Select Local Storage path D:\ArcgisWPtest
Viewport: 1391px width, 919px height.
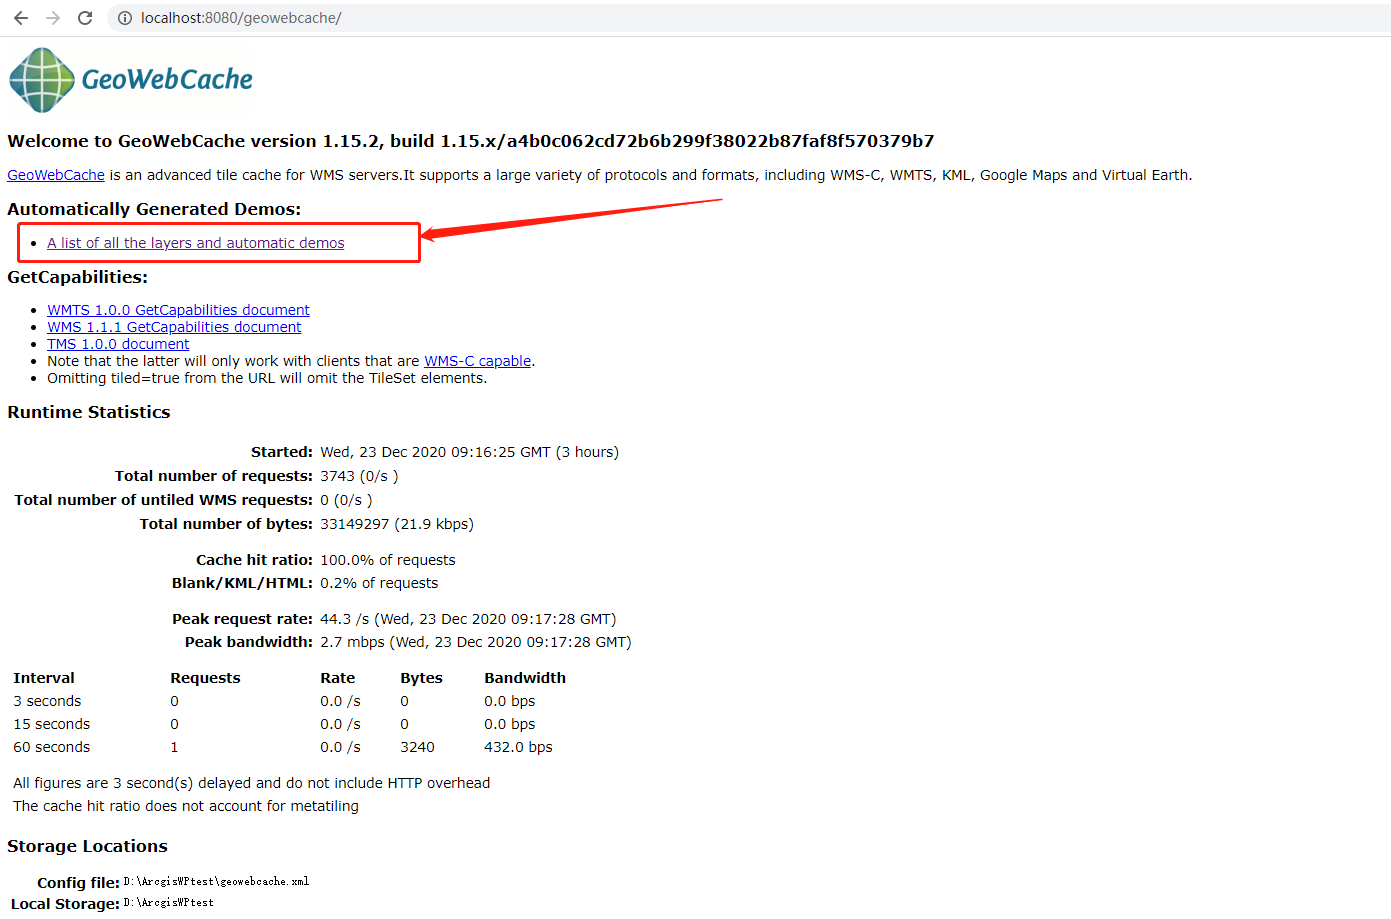(168, 903)
